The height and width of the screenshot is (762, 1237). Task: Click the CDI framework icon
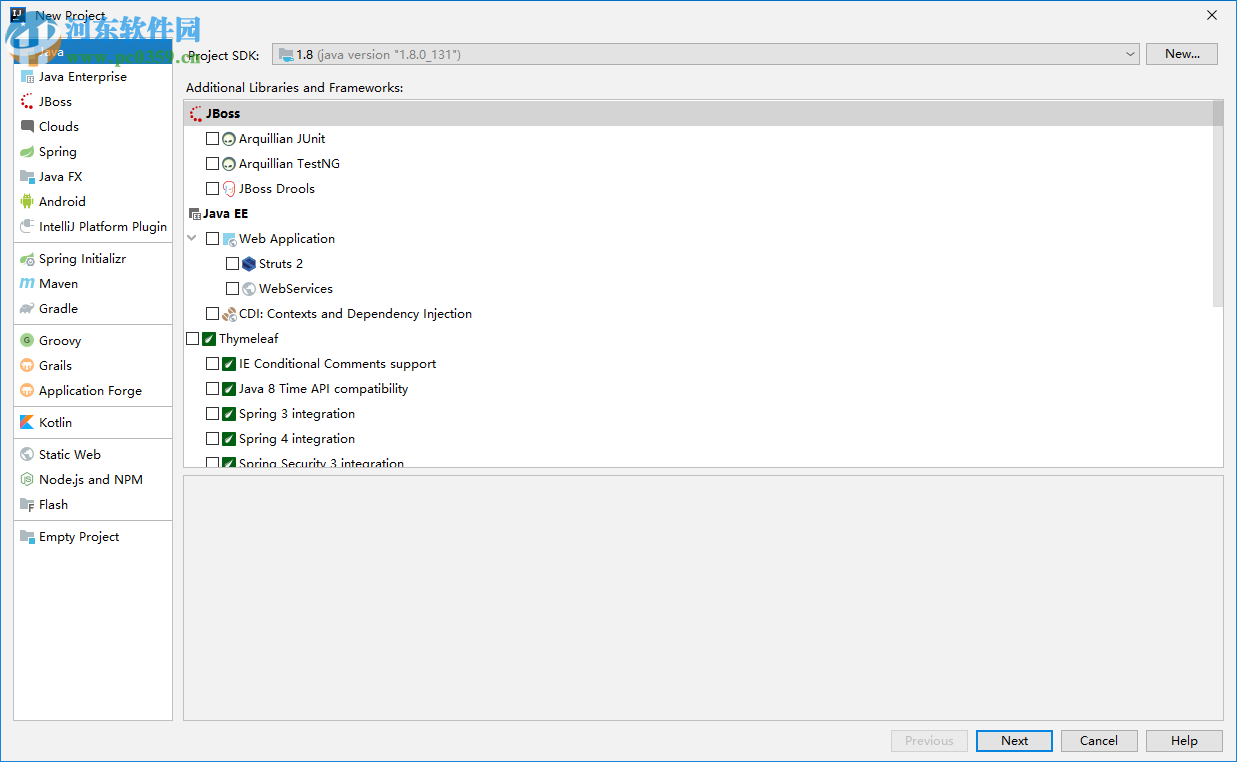[229, 314]
